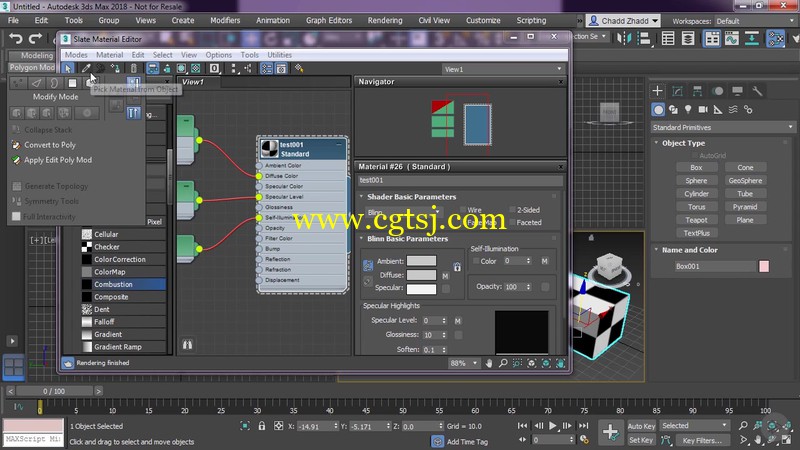Image resolution: width=800 pixels, height=450 pixels.
Task: Enable the Faceted checkbox
Action: pyautogui.click(x=512, y=222)
